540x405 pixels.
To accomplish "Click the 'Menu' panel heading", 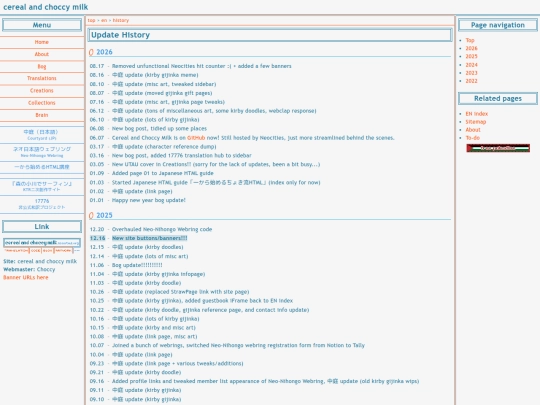I will pyautogui.click(x=42, y=25).
